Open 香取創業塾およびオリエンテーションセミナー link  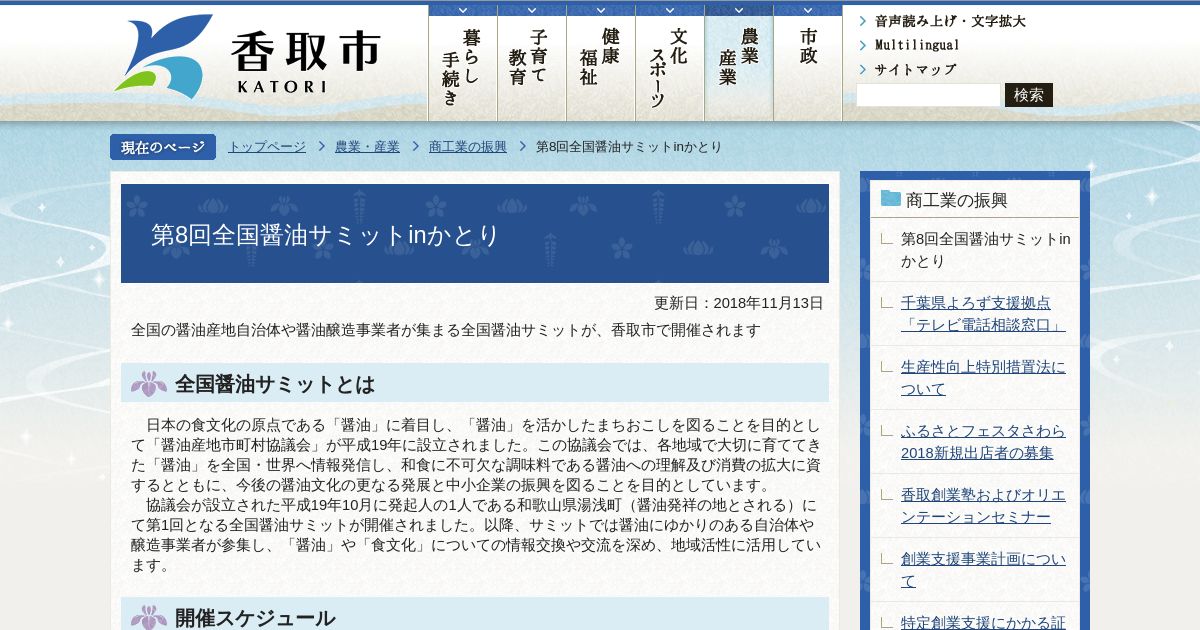(x=983, y=506)
